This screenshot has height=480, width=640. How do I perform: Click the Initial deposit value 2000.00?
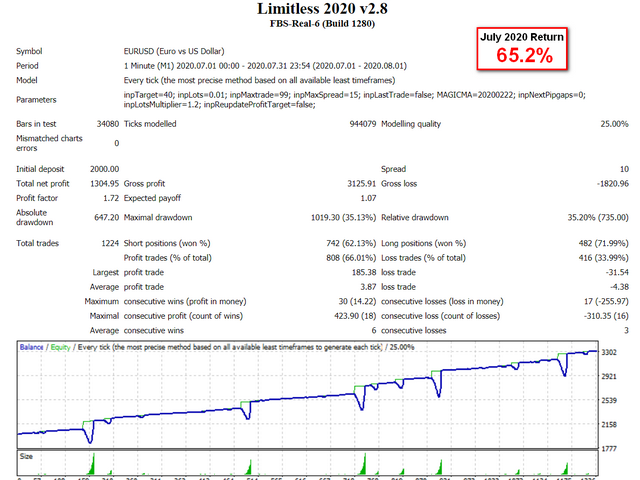coord(100,169)
